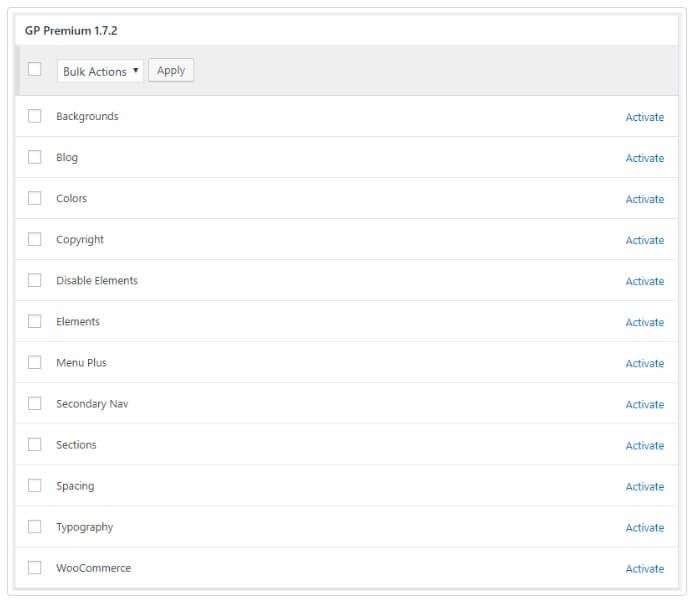Click the WooCommerce module name
694x600 pixels.
click(93, 568)
